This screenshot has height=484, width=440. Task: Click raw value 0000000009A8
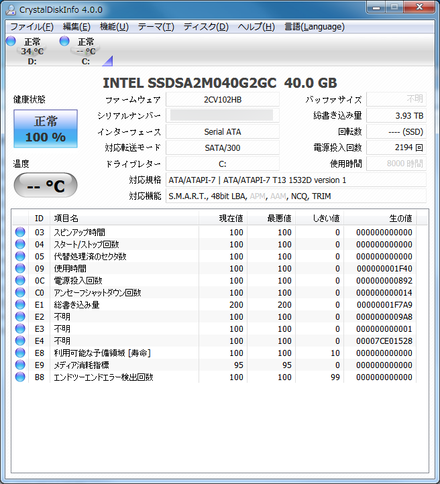[x=384, y=317]
